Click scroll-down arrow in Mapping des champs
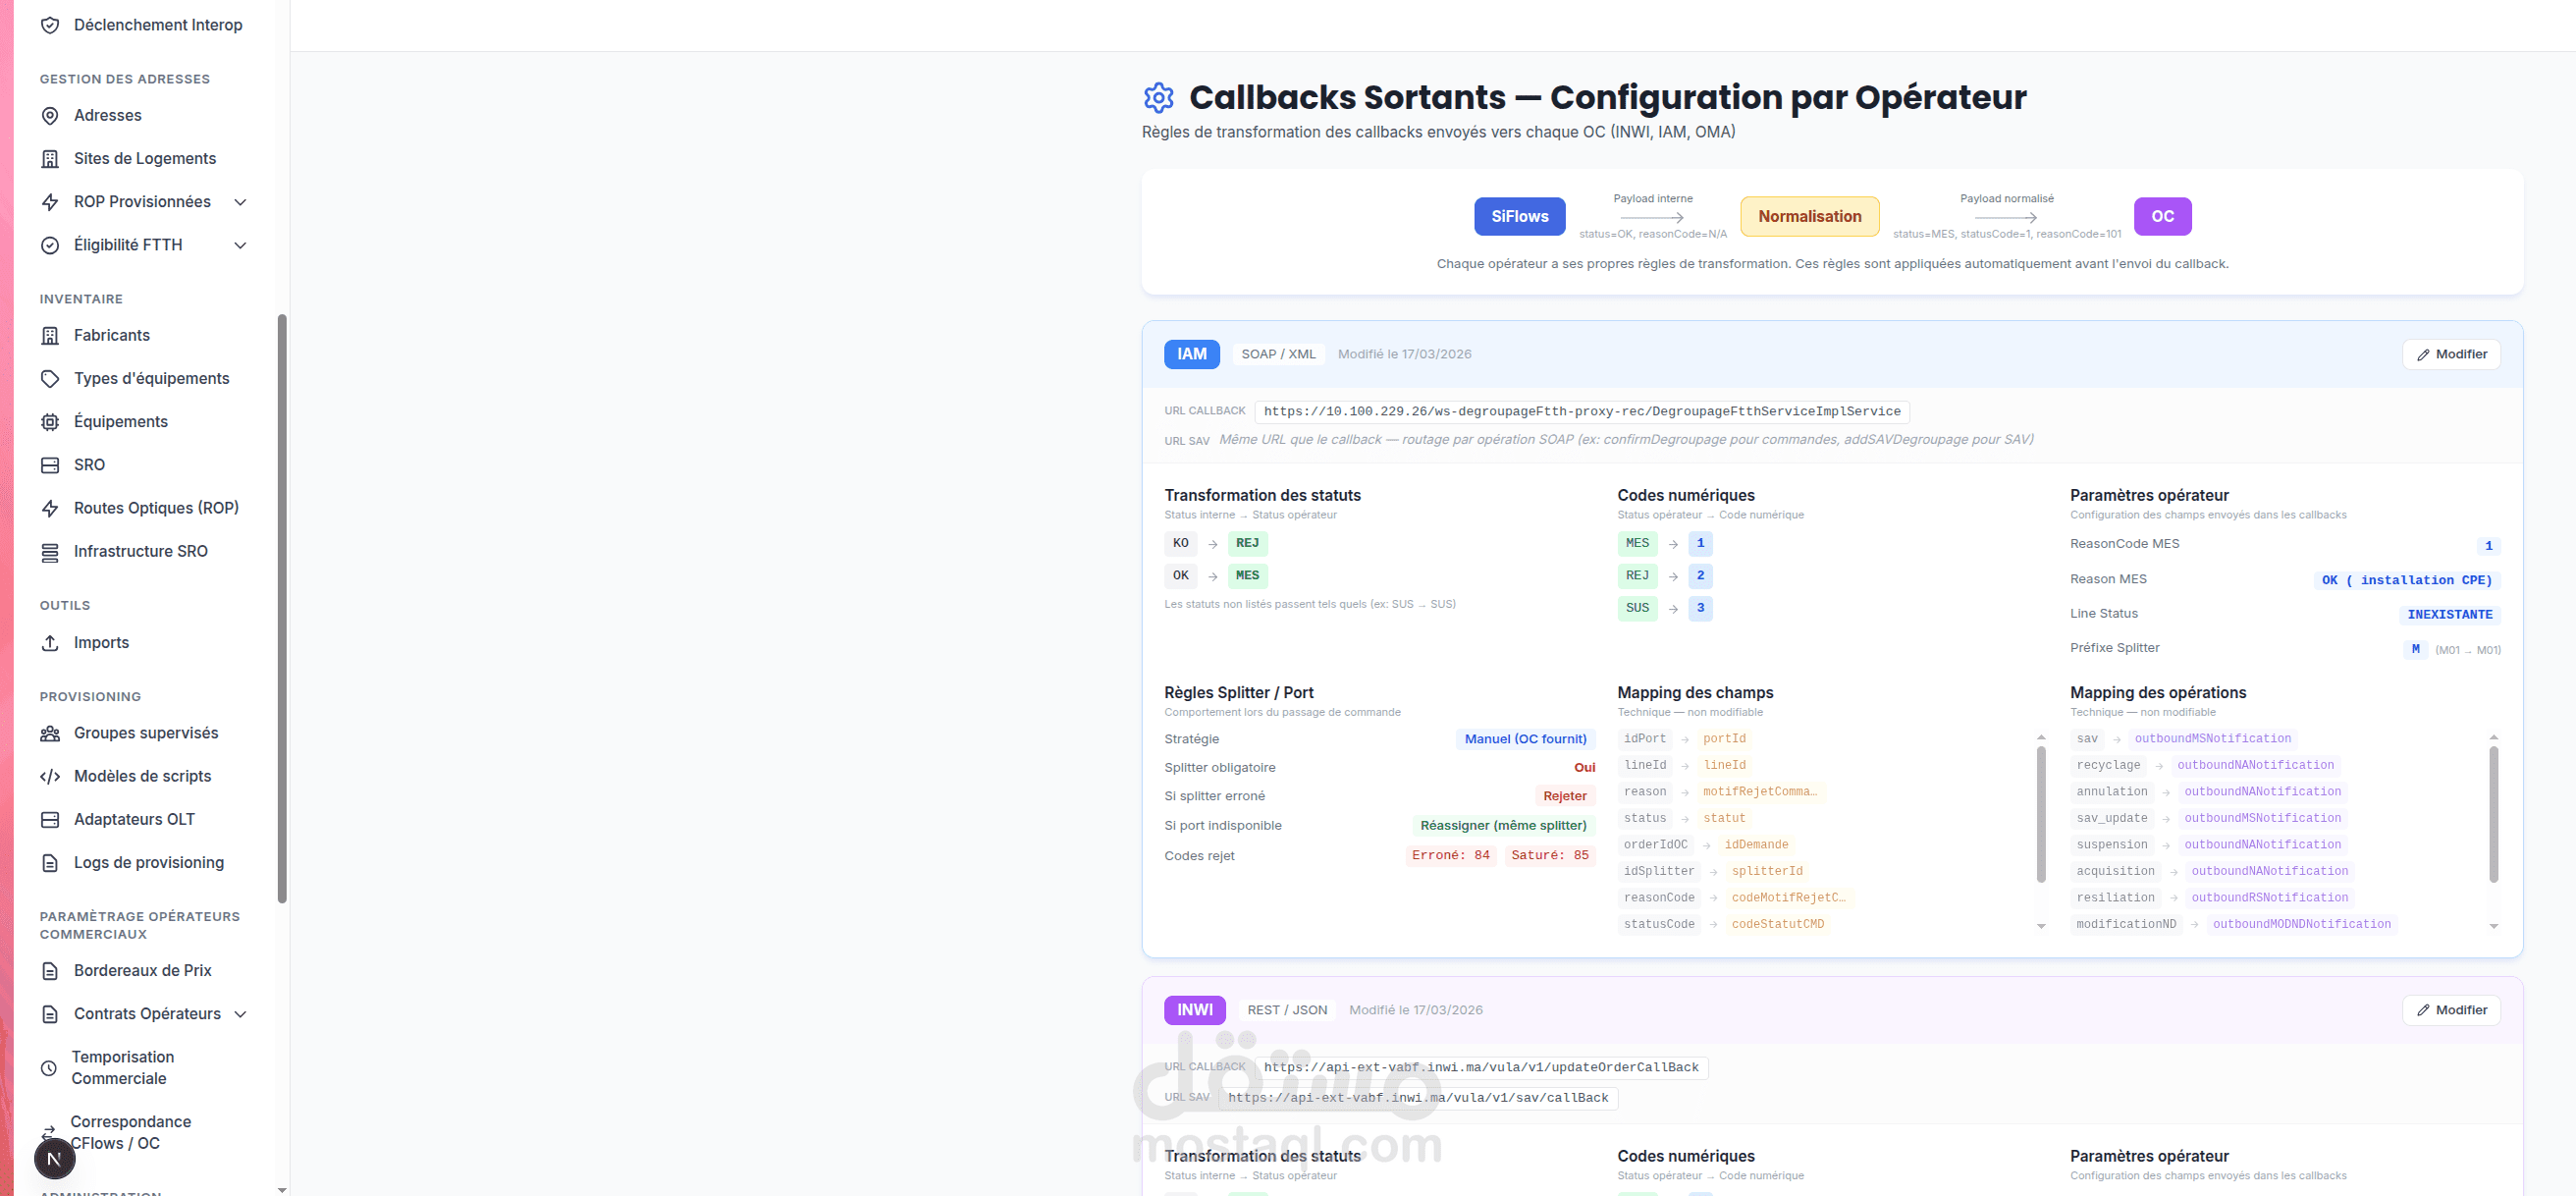 point(2041,926)
